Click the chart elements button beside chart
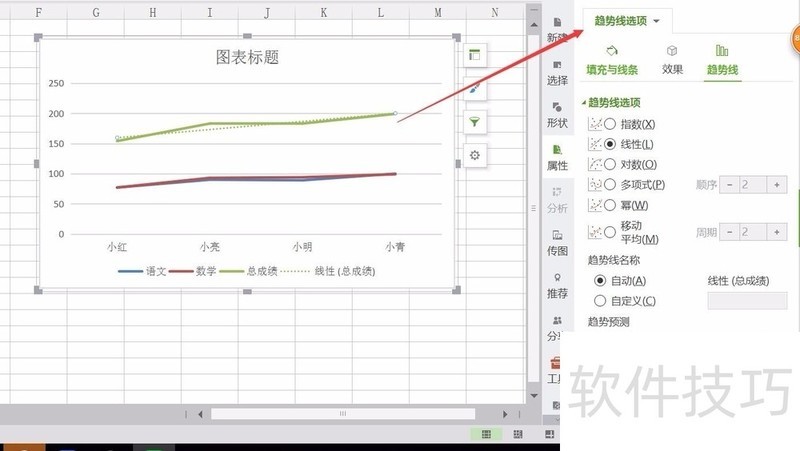This screenshot has width=800, height=451. [474, 55]
